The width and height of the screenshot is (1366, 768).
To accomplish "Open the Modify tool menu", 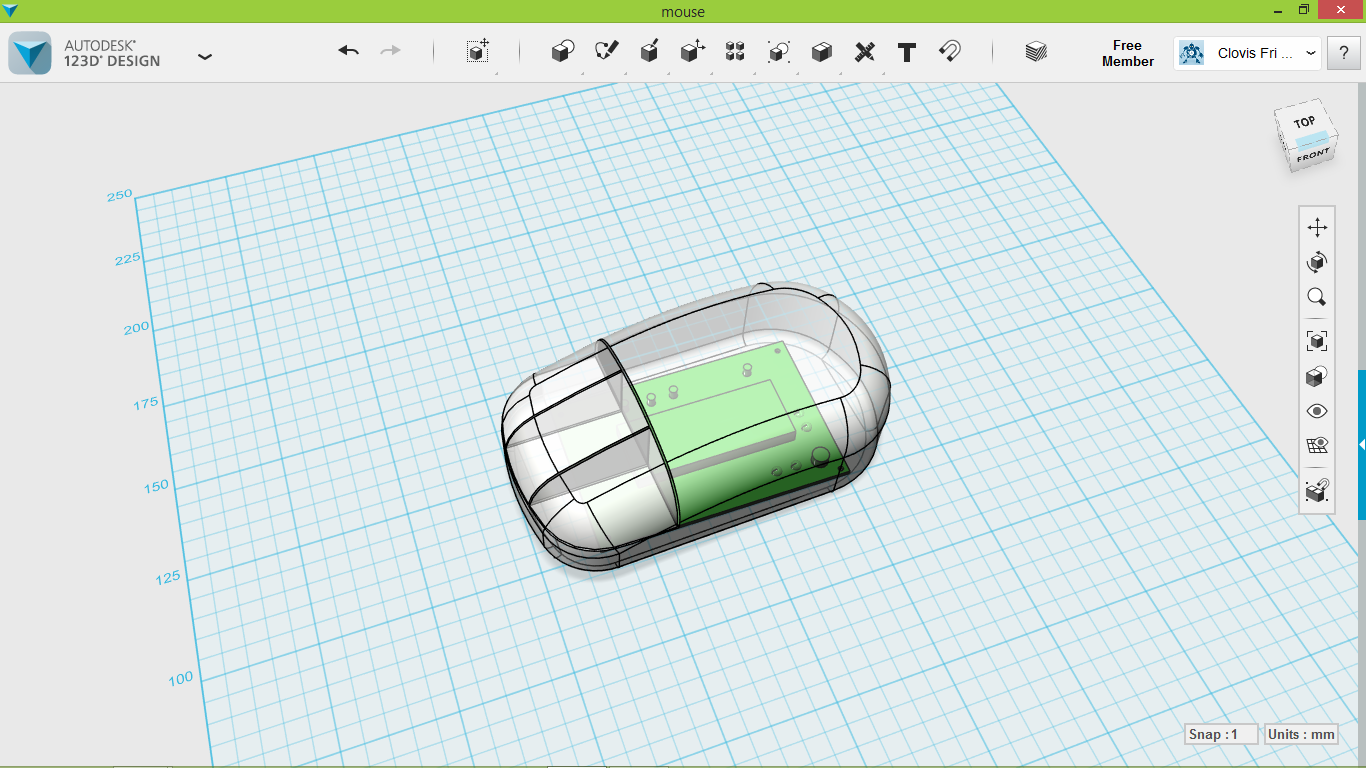I will point(693,51).
